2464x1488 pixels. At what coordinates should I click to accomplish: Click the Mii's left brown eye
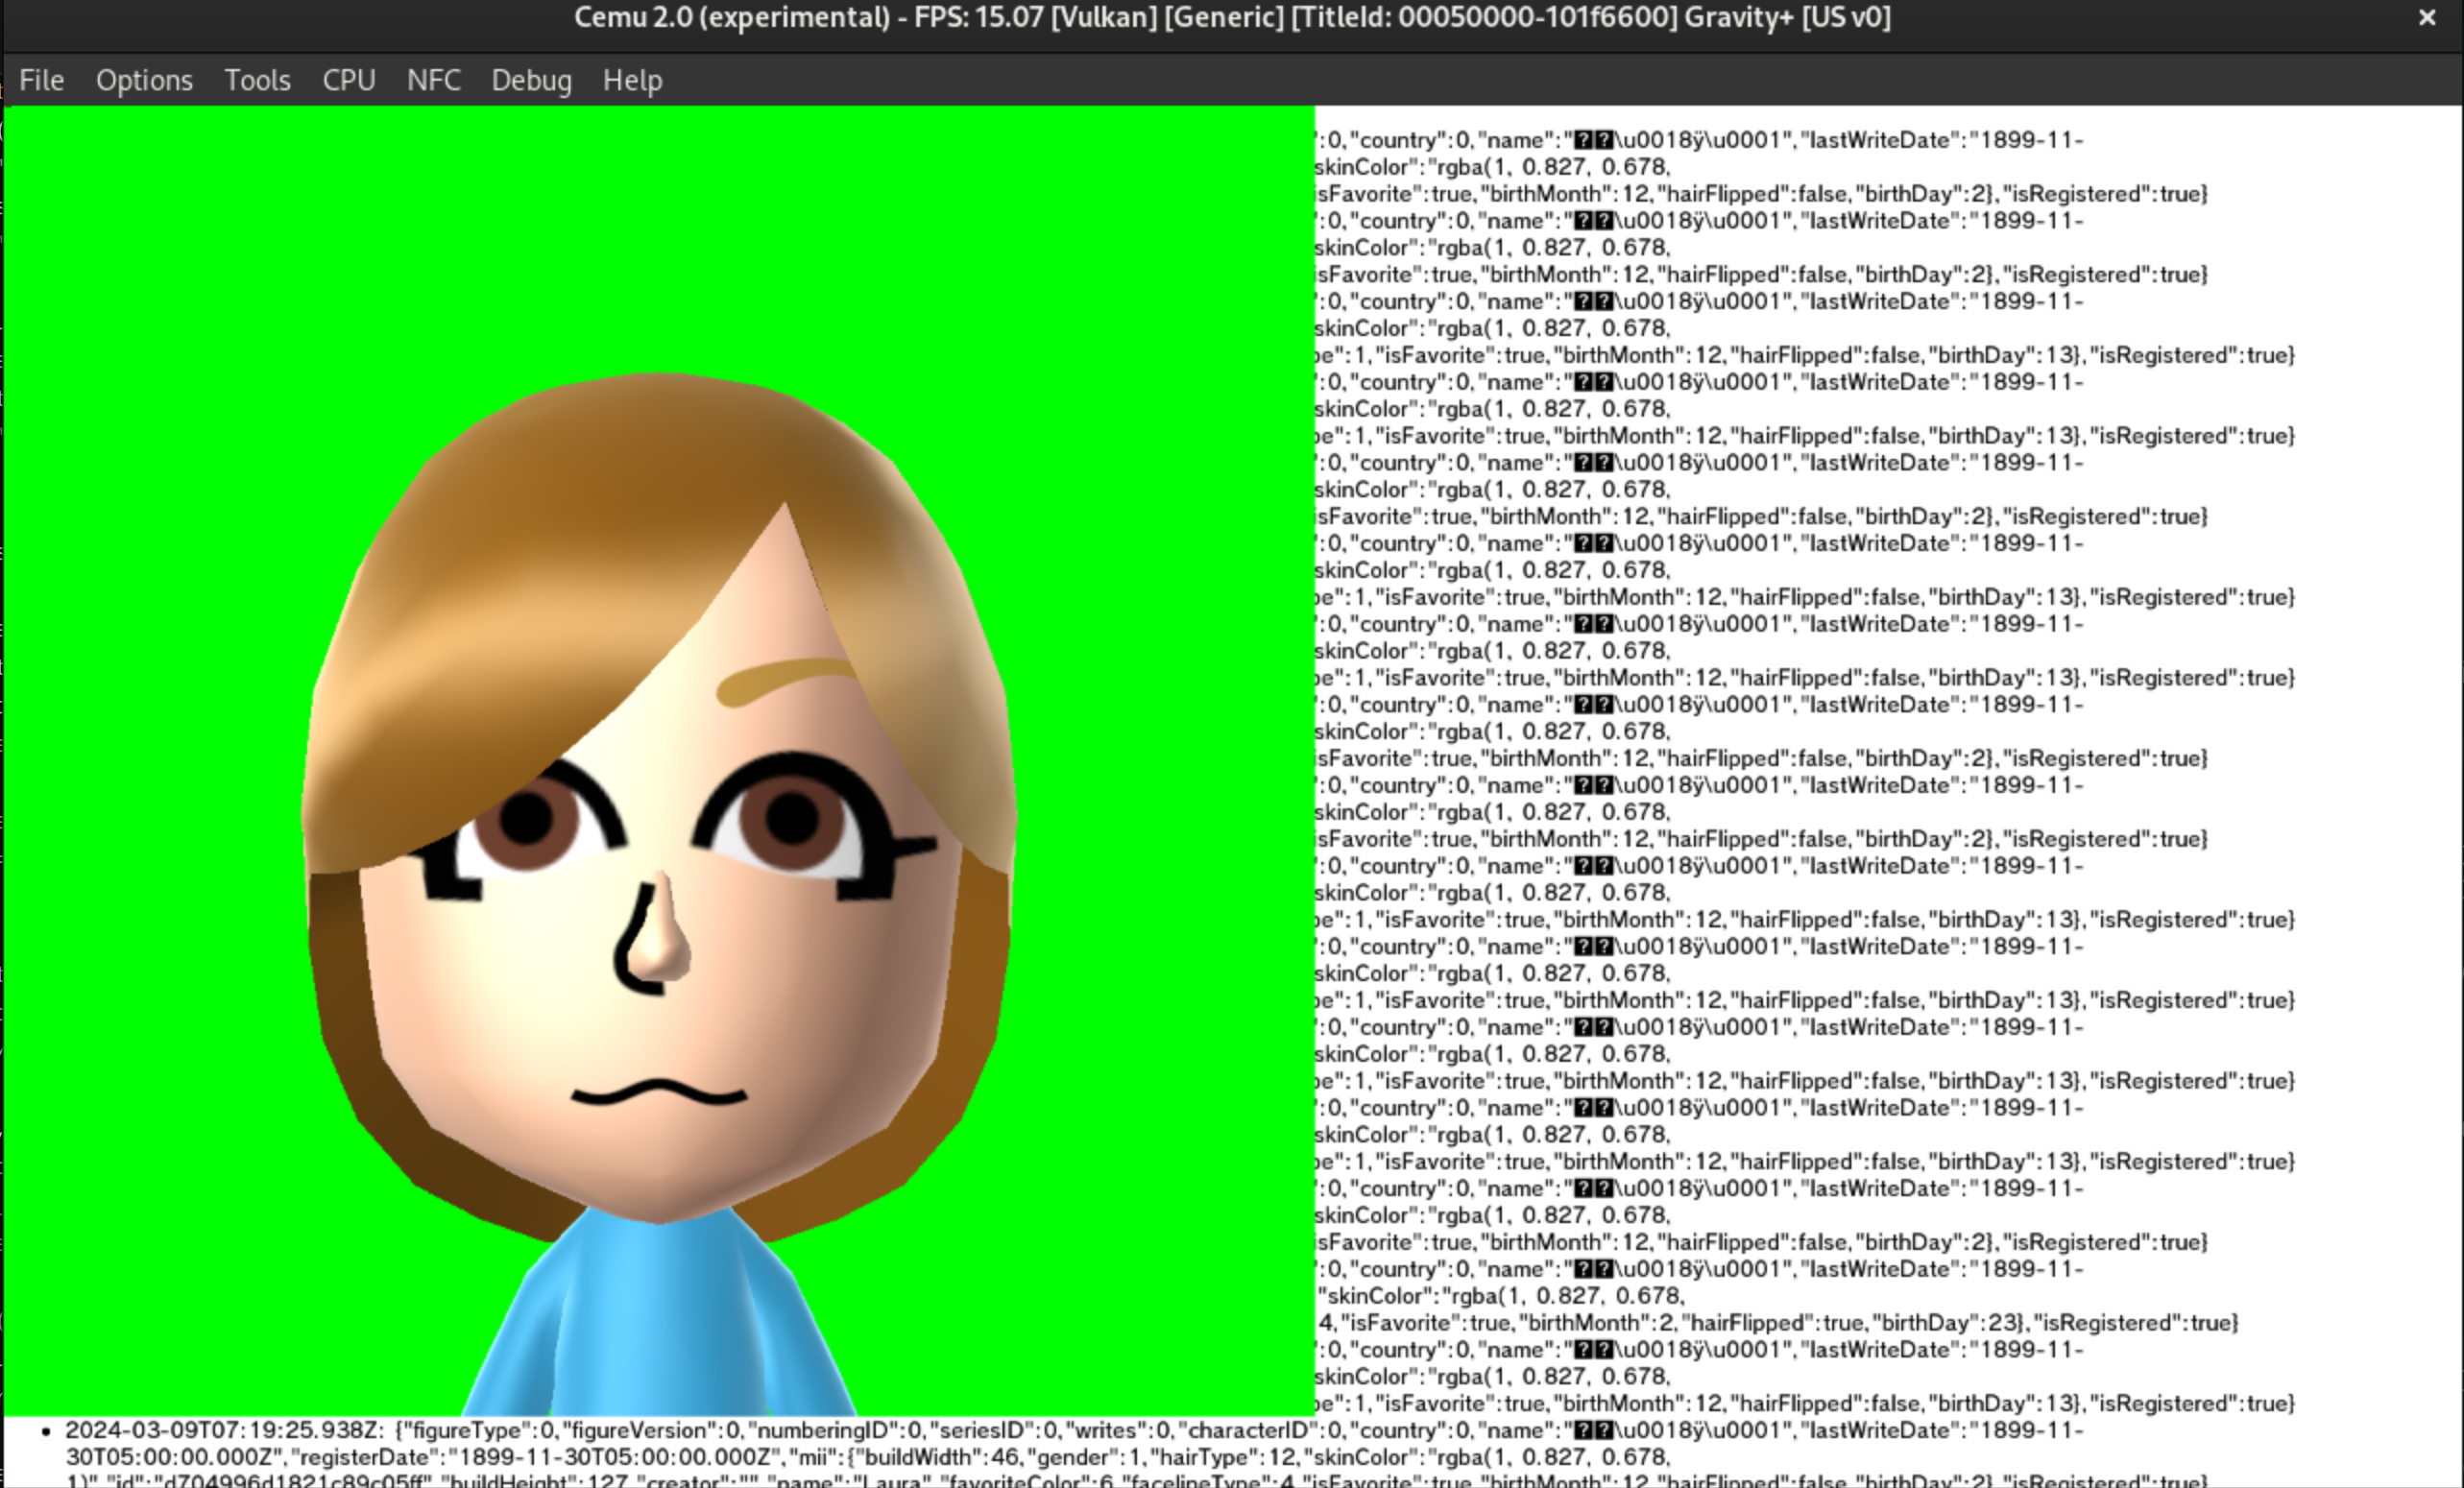click(525, 820)
